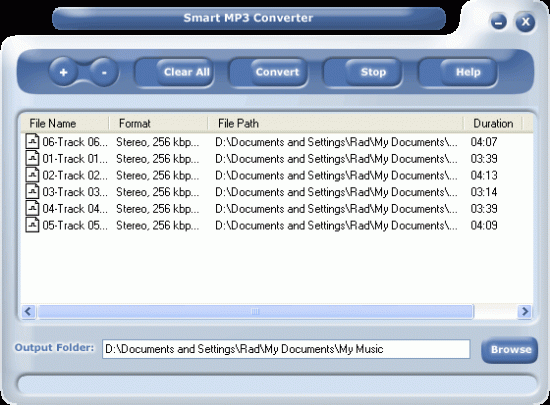
Task: Sort by the File Name column header
Action: click(65, 123)
